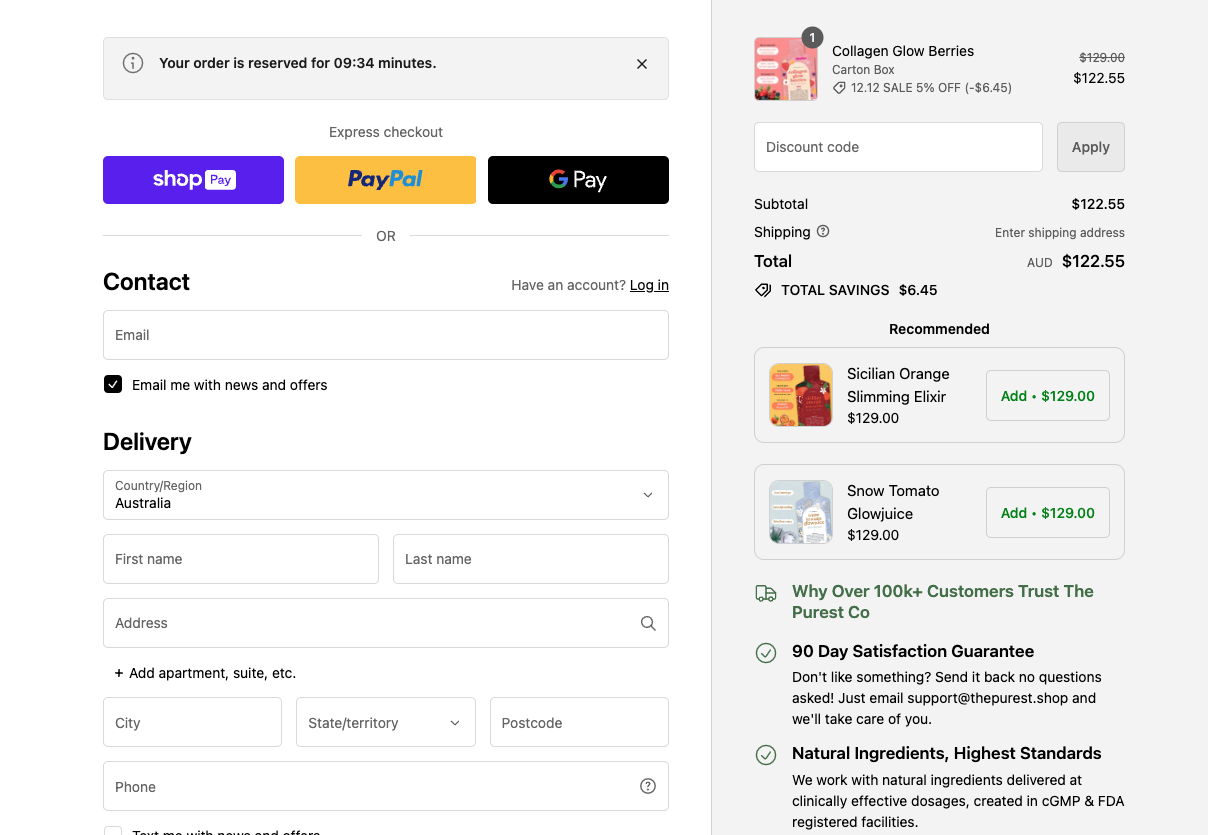The image size is (1208, 835).
Task: Click the checkmark beside Natural Ingredients heading
Action: point(766,755)
